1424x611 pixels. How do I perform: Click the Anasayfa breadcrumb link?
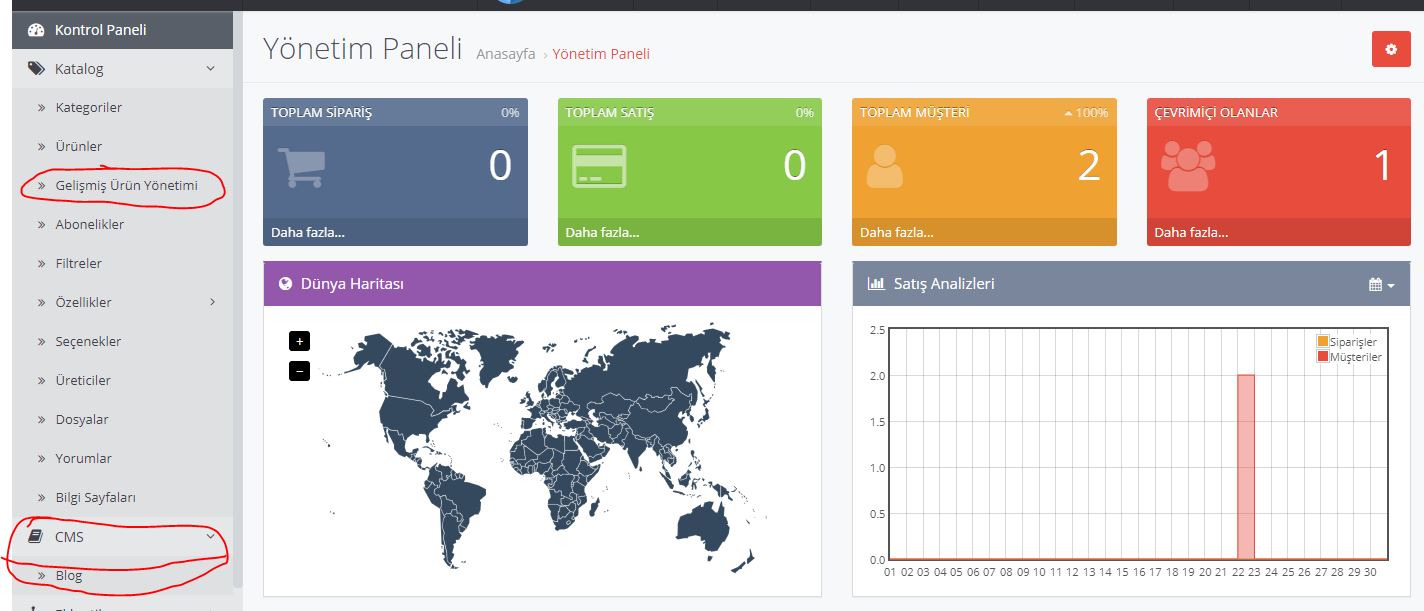[506, 54]
